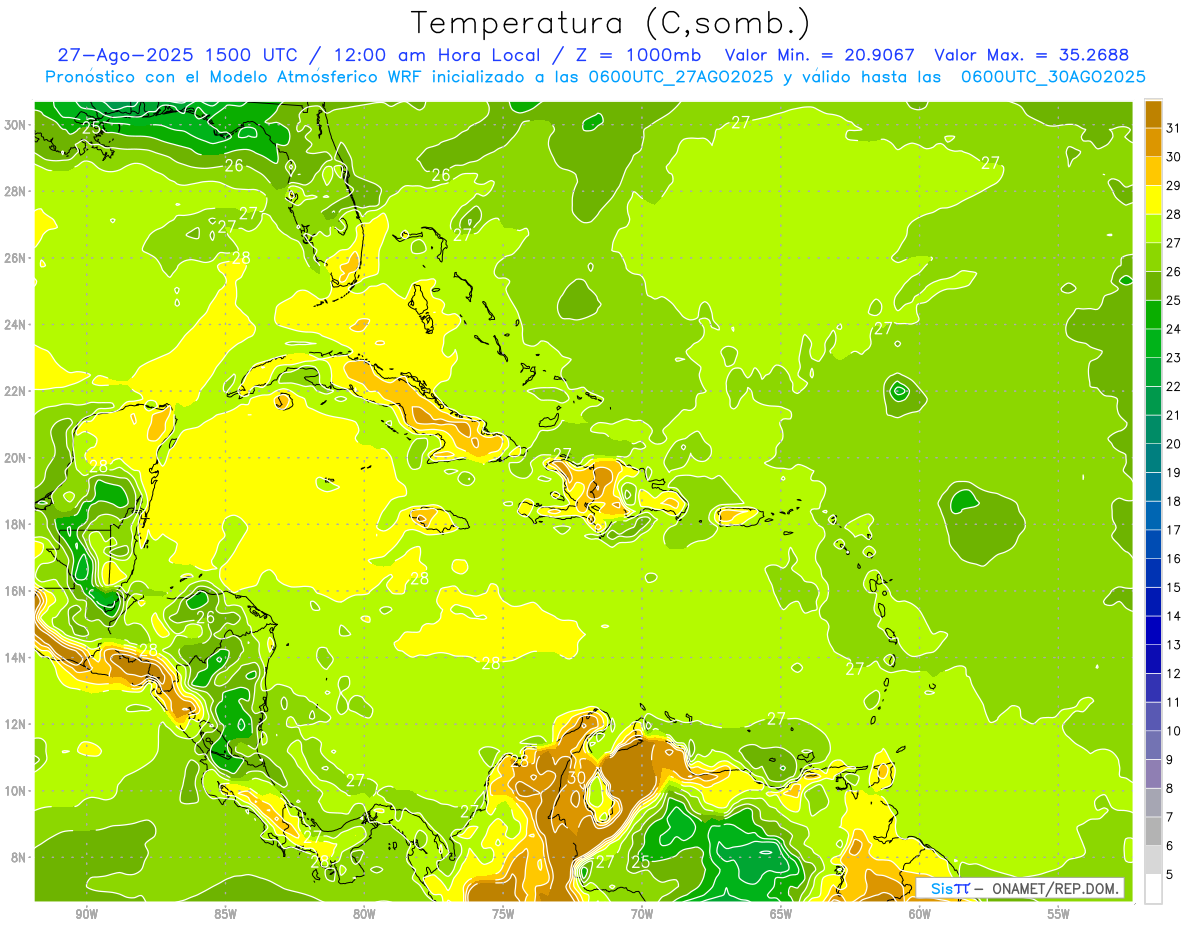Viewport: 1200px width, 927px height.
Task: Click the blue legend swatch between 16 and 17
Action: click(1153, 544)
